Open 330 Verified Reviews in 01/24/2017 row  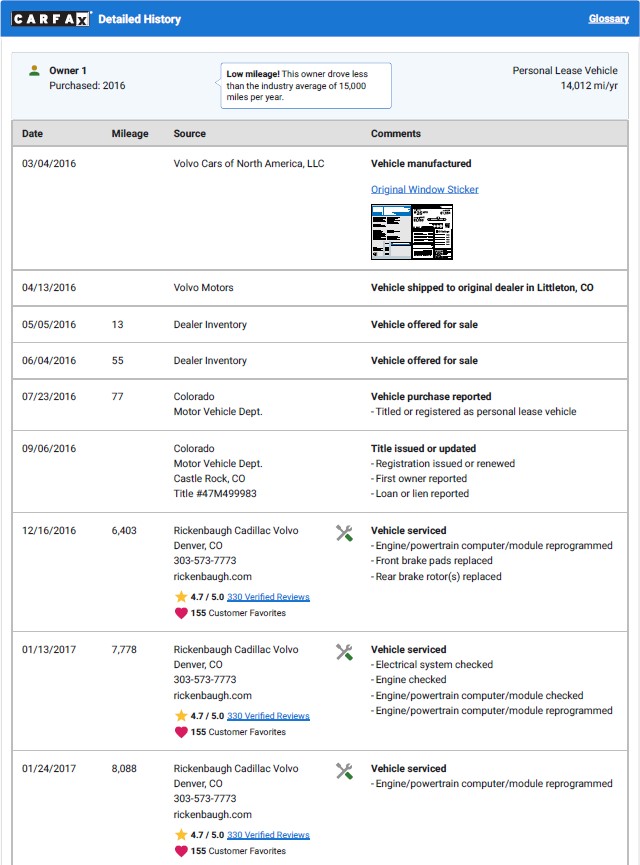pyautogui.click(x=268, y=835)
